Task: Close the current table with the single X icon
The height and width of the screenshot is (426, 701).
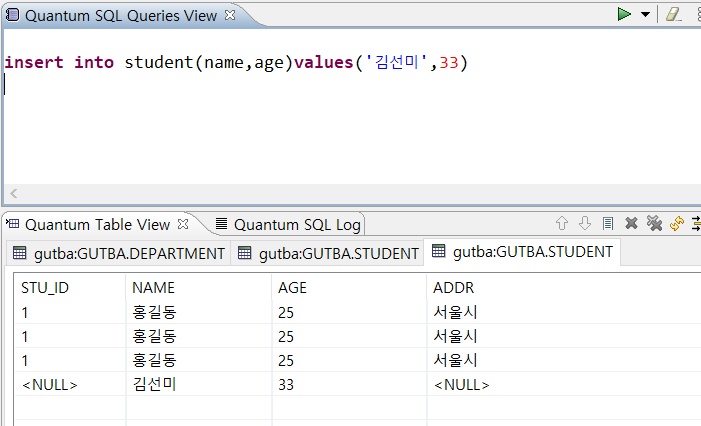Action: click(x=631, y=223)
